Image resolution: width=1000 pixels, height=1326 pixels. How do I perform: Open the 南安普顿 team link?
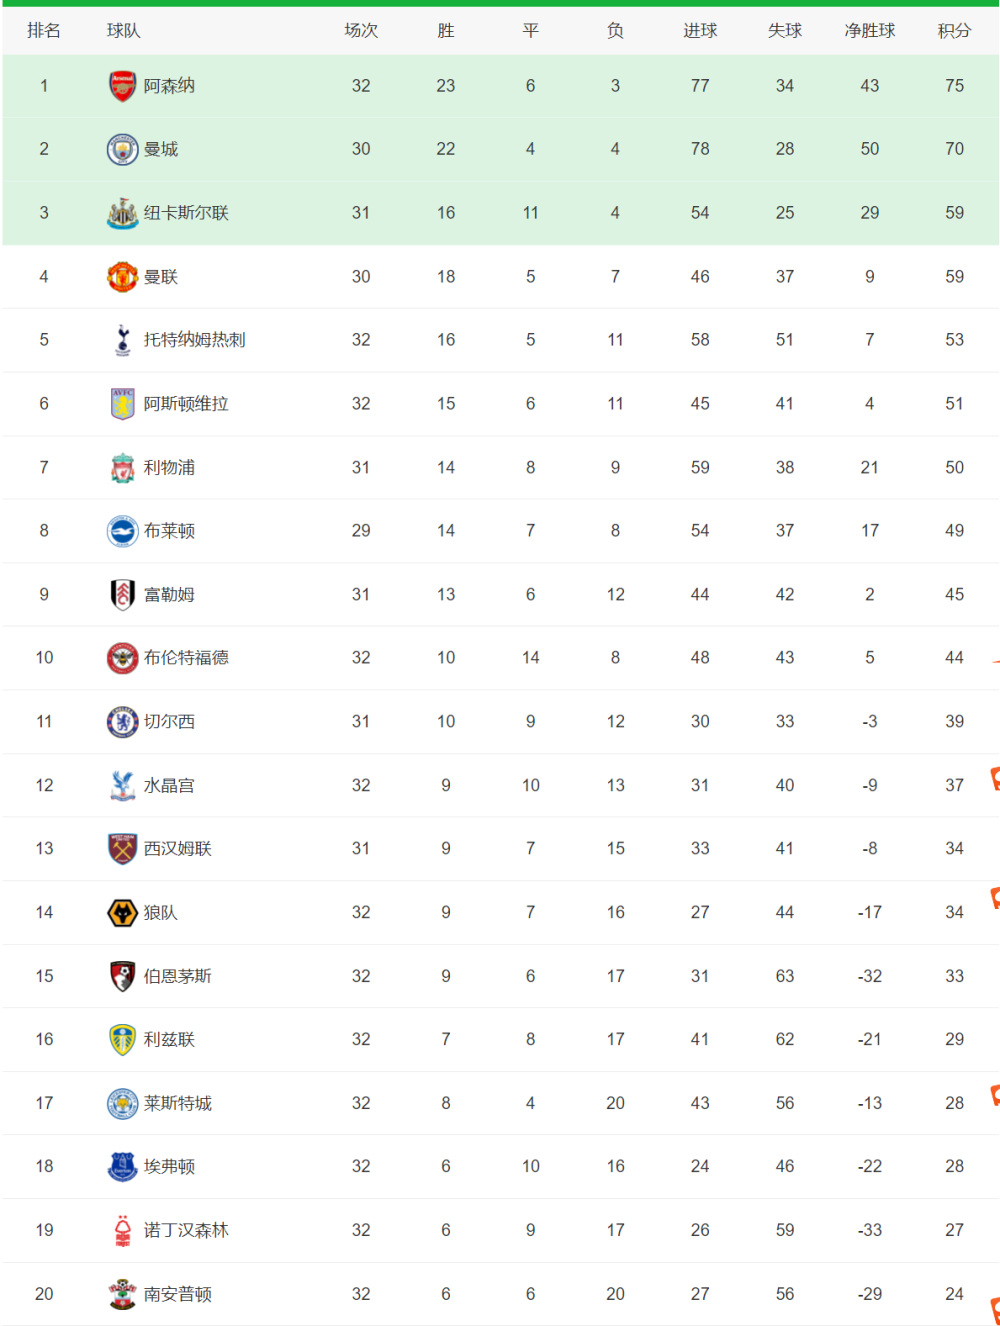pyautogui.click(x=177, y=1294)
